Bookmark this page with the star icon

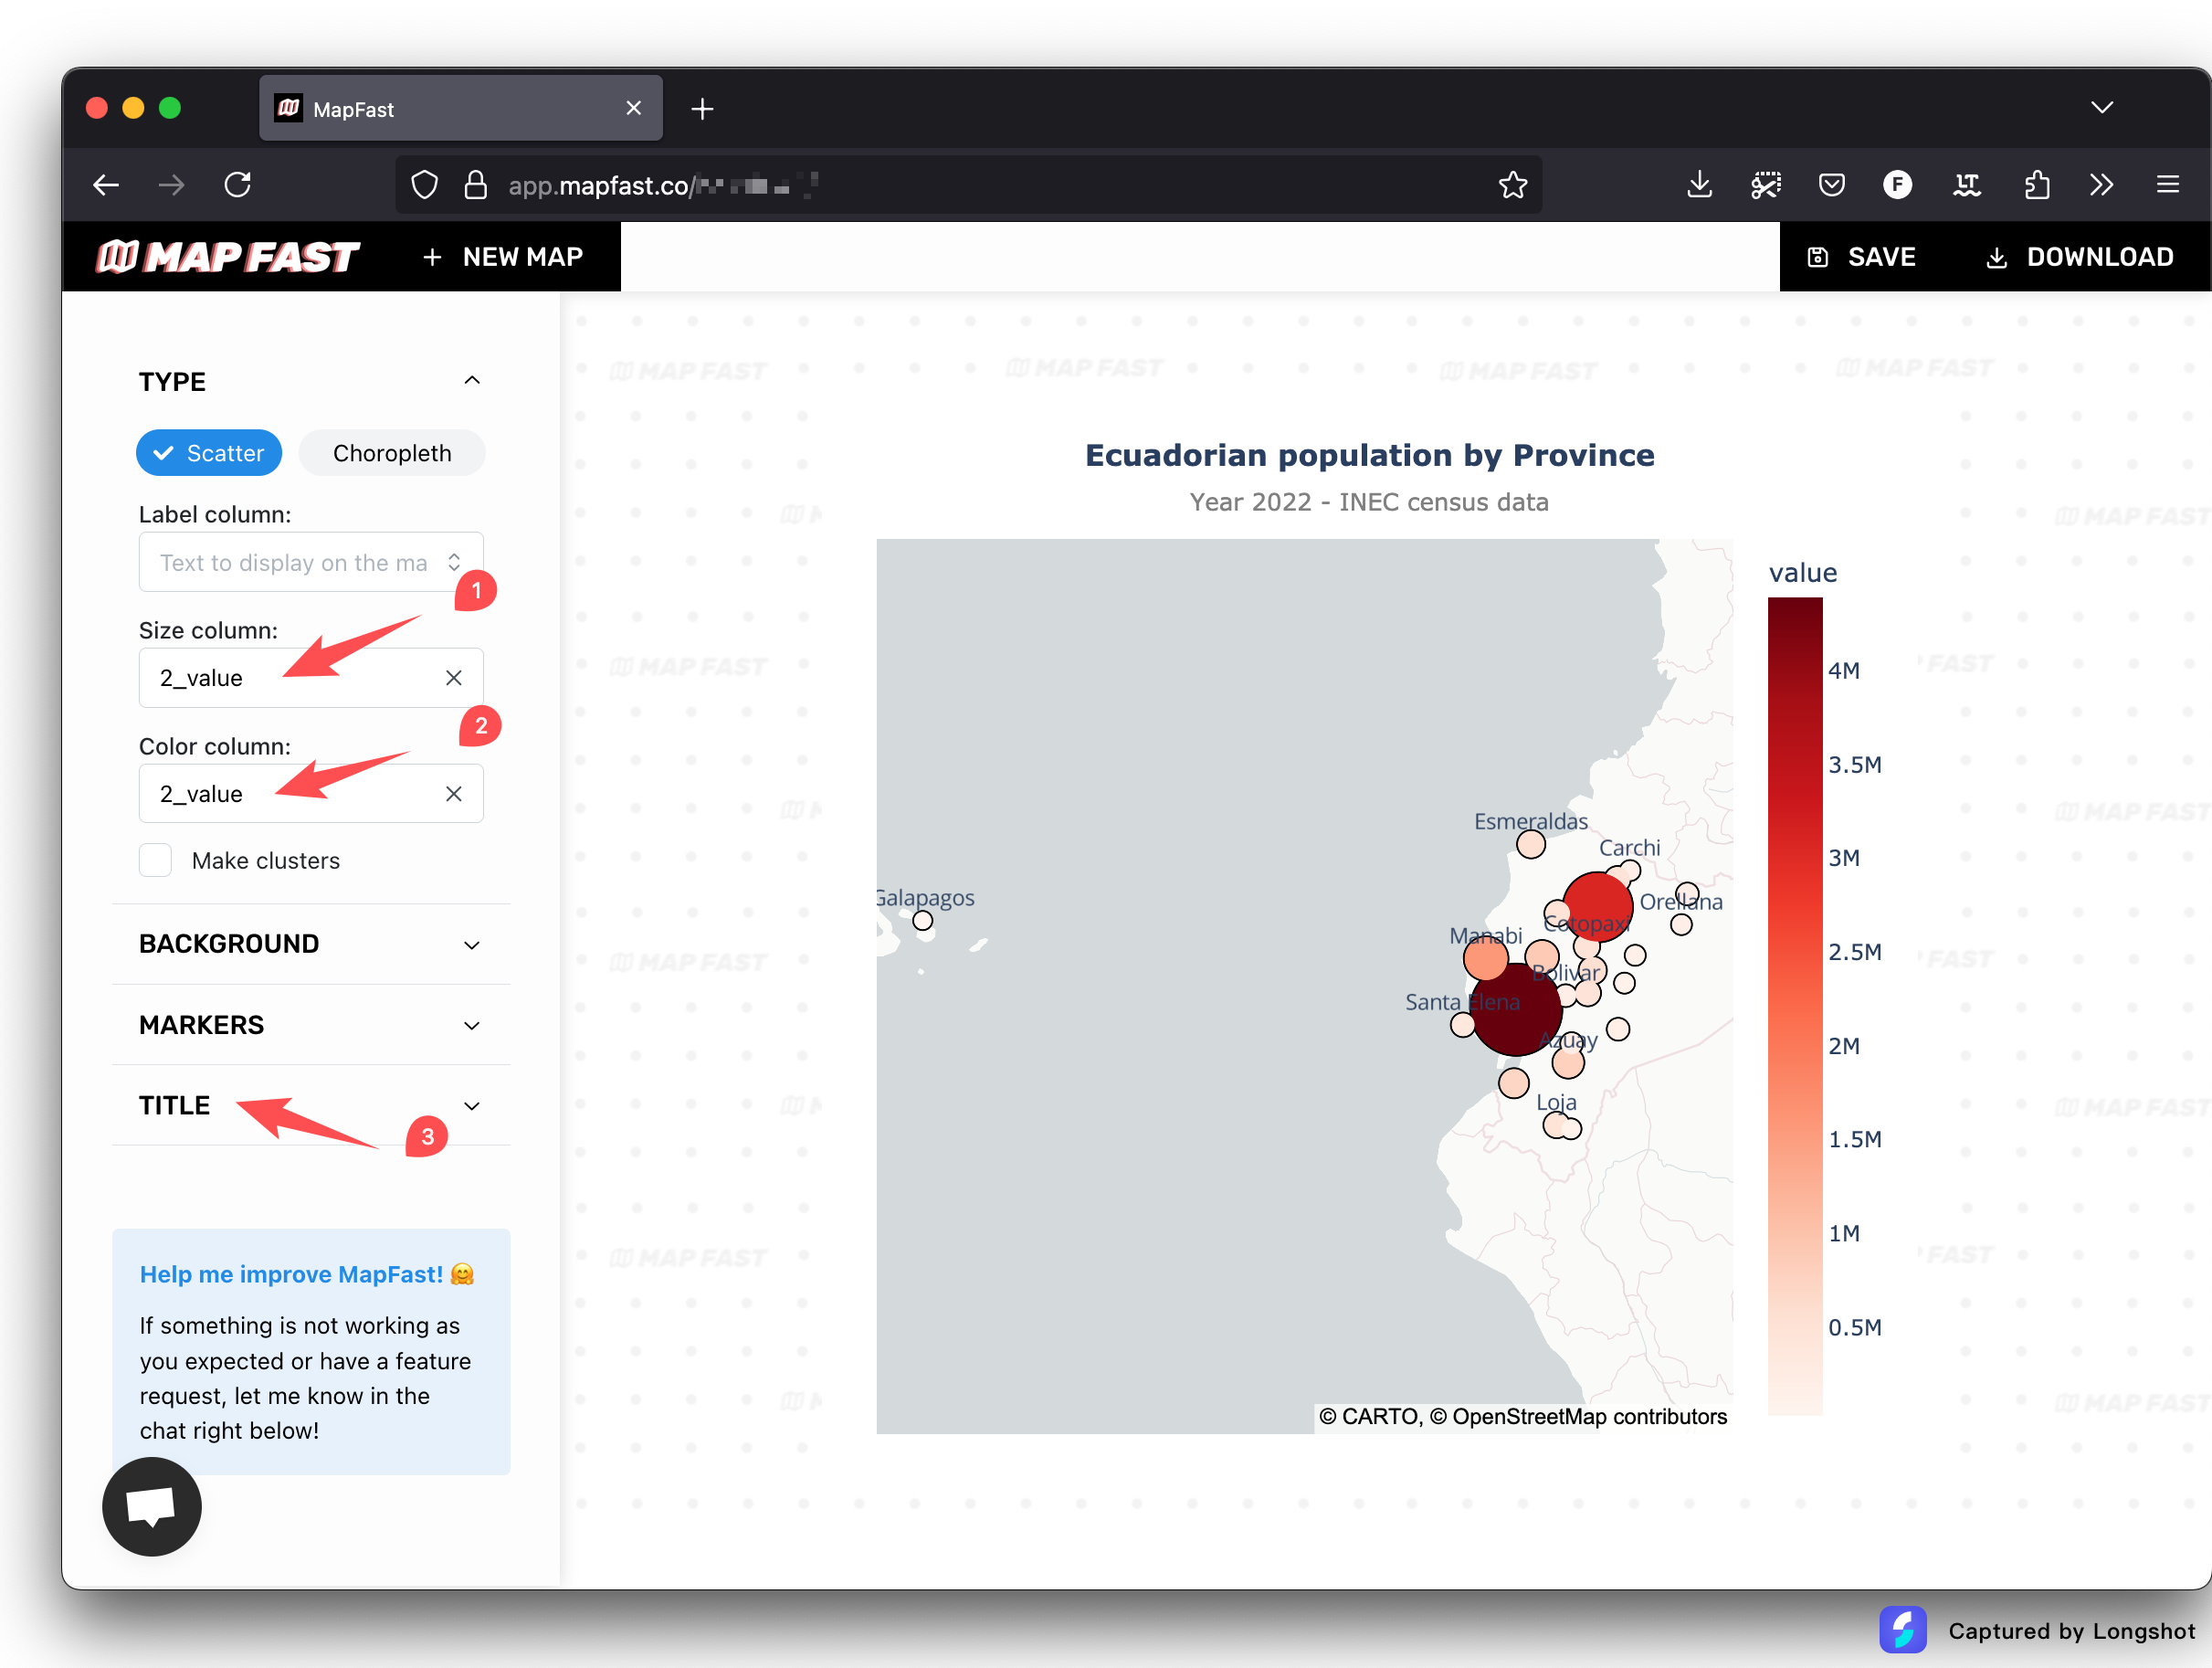pyautogui.click(x=1512, y=185)
